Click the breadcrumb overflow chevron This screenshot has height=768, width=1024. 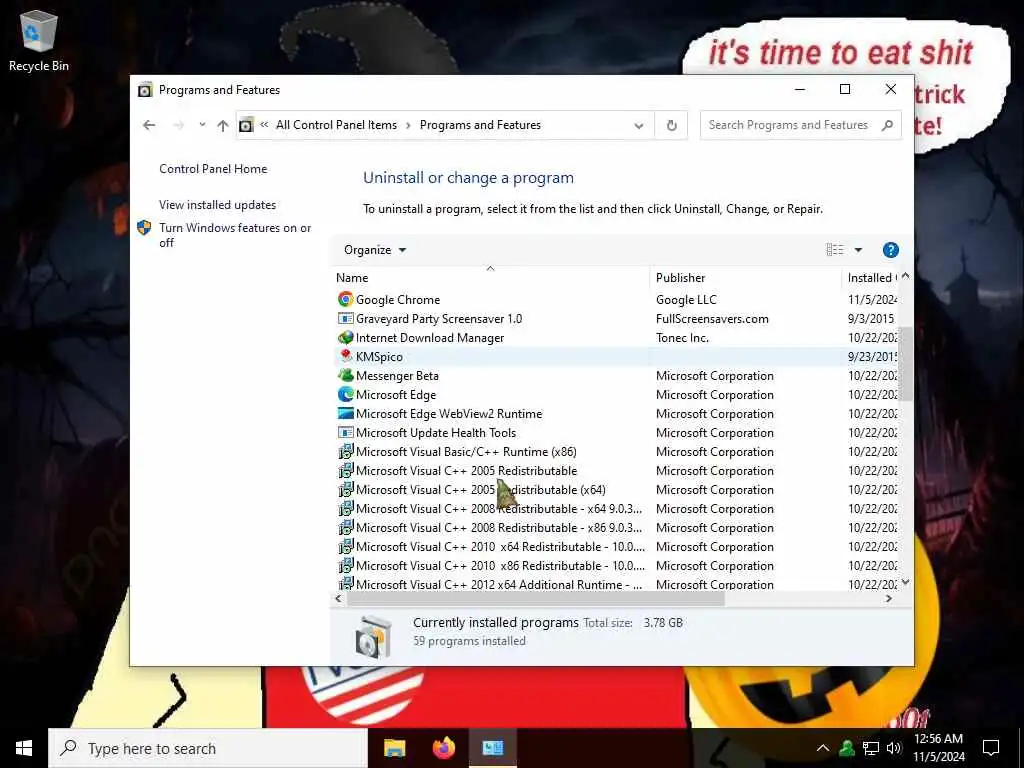tap(264, 125)
